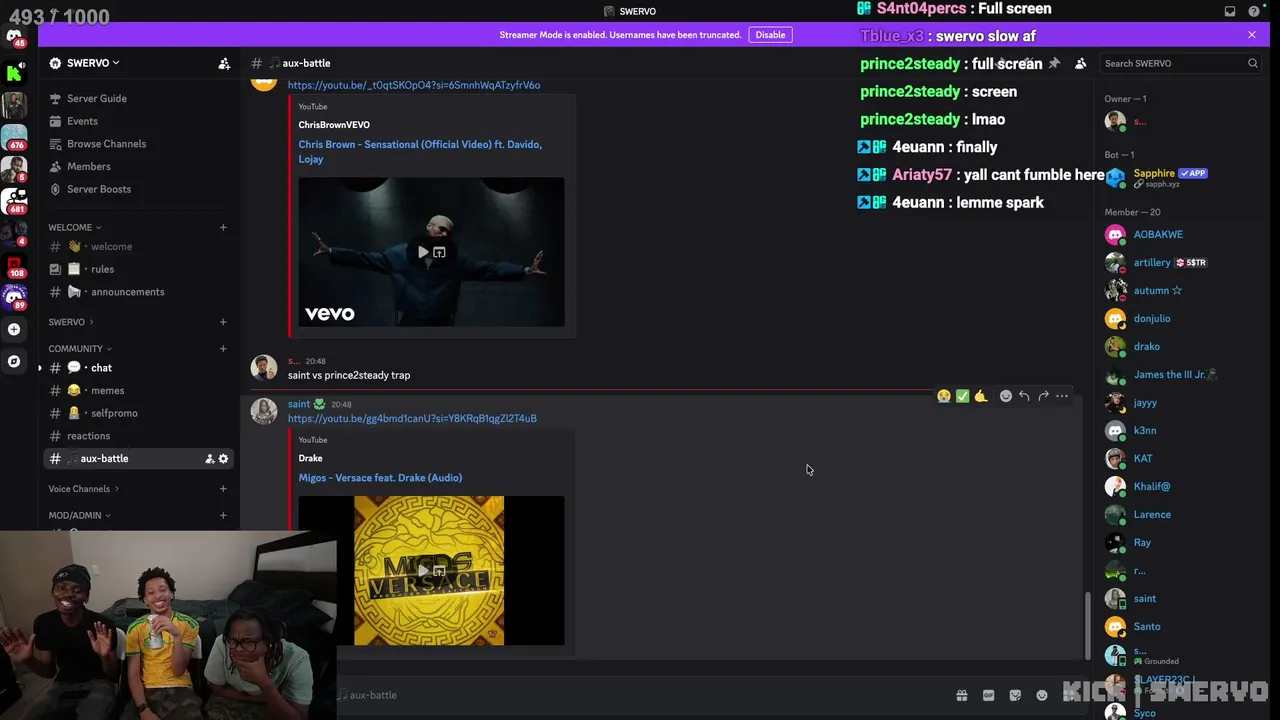1280x720 pixels.
Task: Open add reaction picker on saint's message
Action: (x=1006, y=396)
